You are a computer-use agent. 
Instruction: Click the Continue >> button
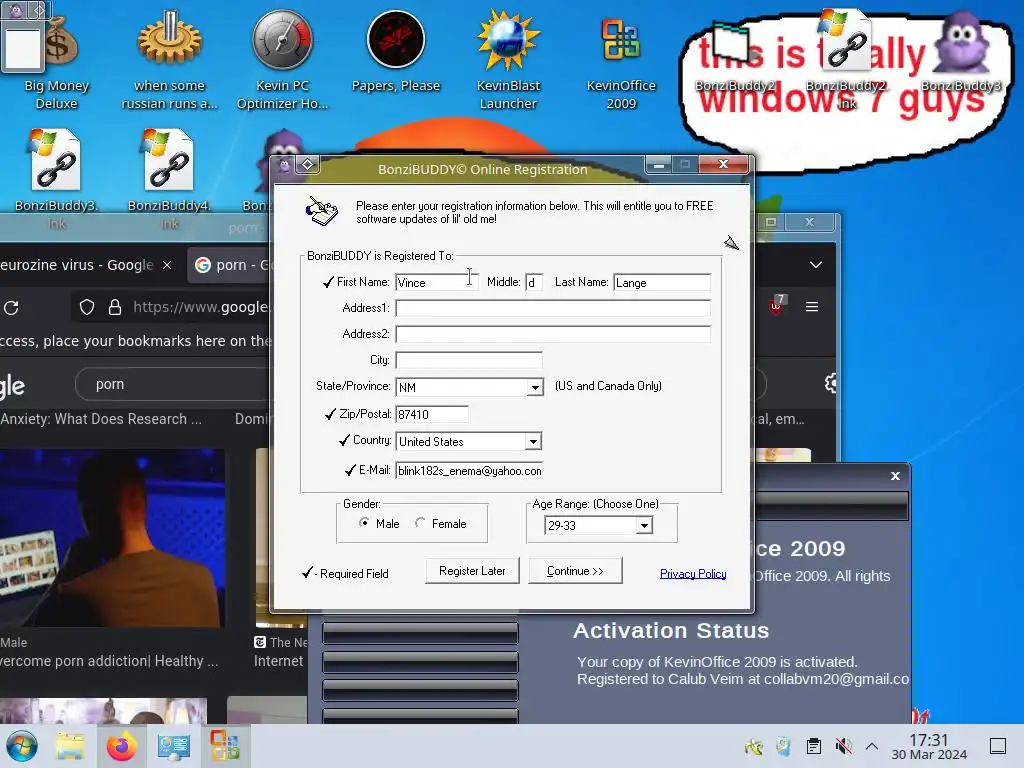pyautogui.click(x=575, y=571)
